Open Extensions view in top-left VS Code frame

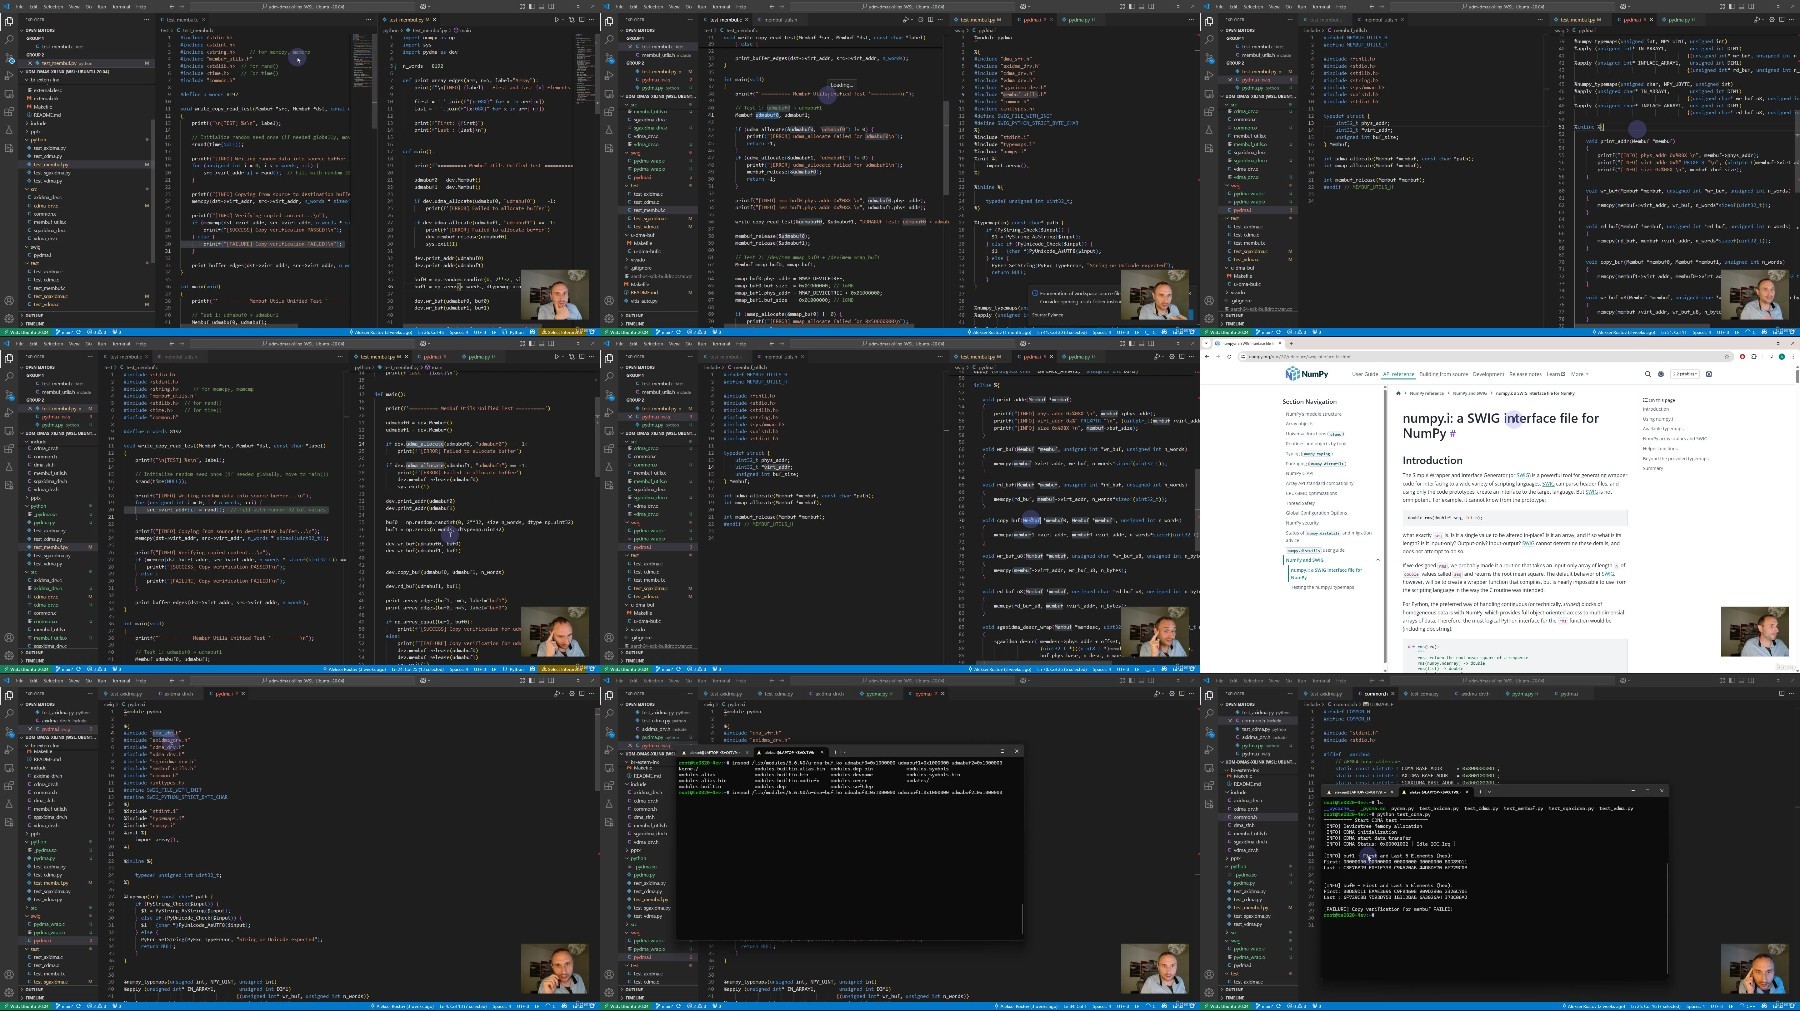9,113
